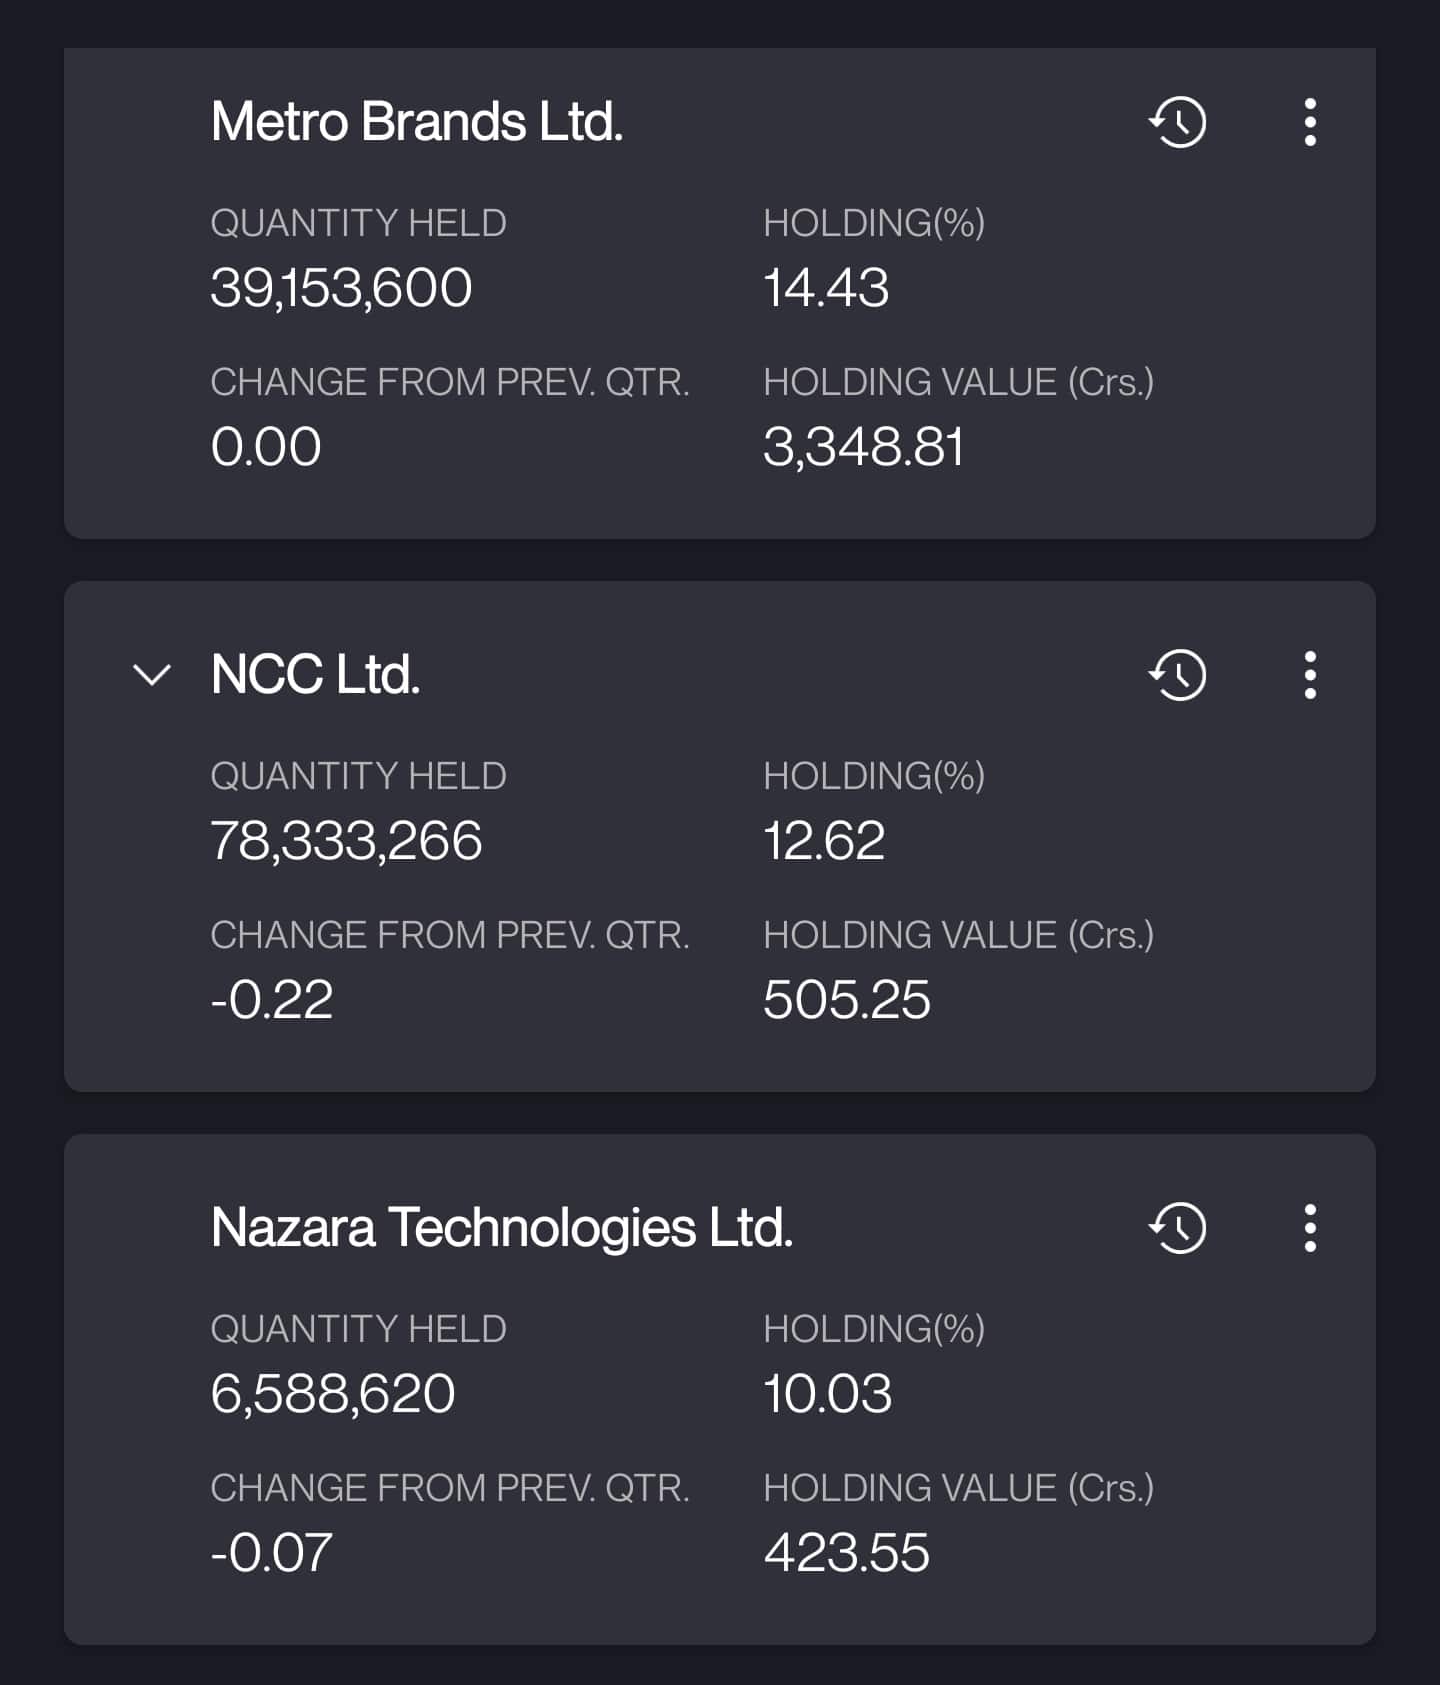Open more options for Metro Brands Ltd.
The image size is (1440, 1685).
coord(1309,122)
